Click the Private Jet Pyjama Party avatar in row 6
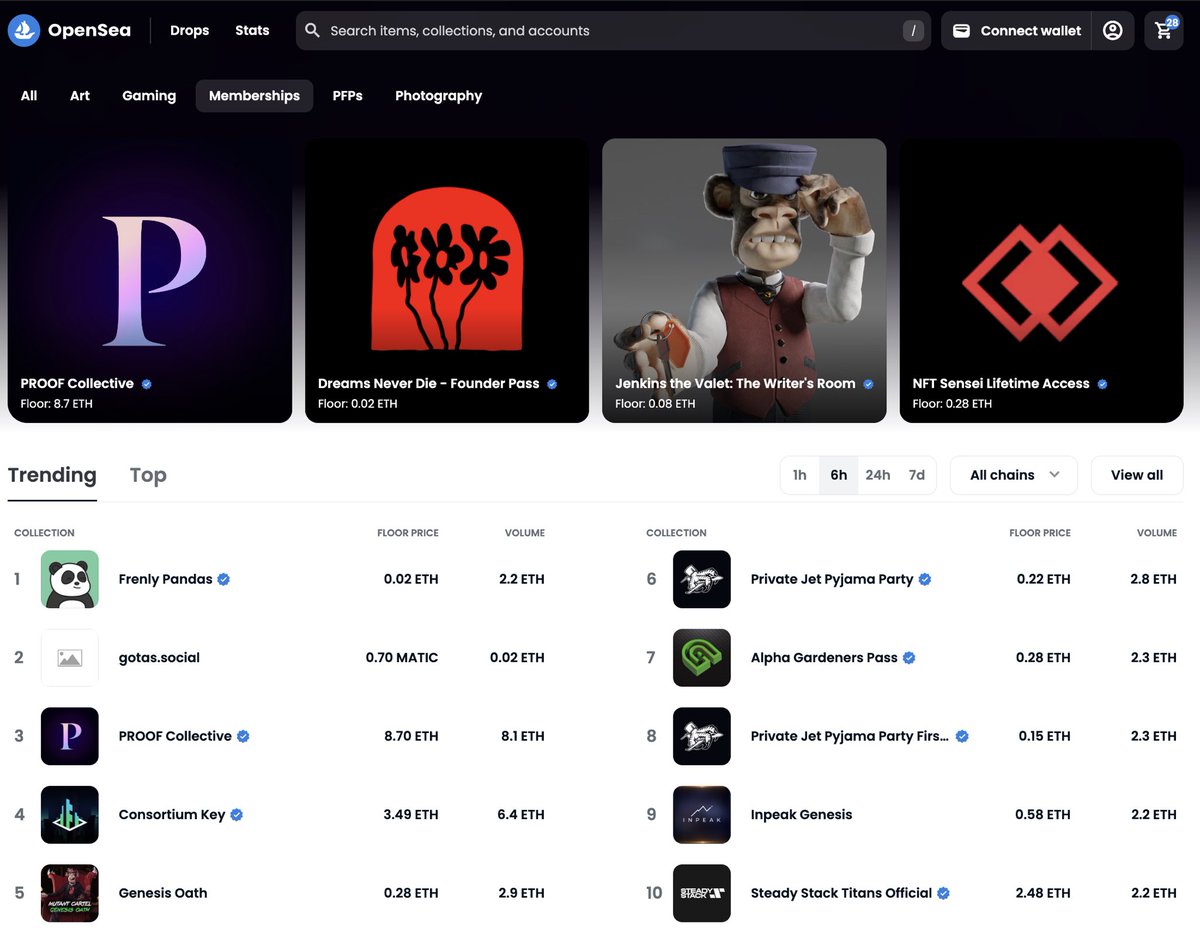Viewport: 1200px width, 944px height. [702, 579]
